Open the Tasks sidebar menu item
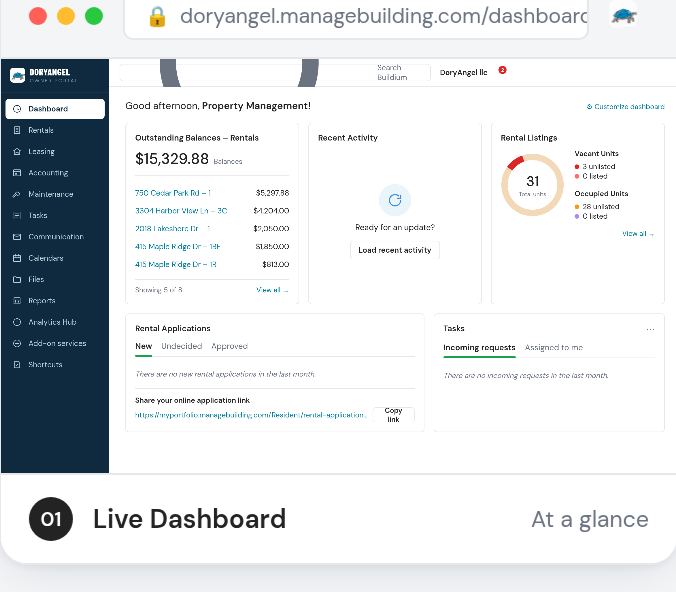 pyautogui.click(x=55, y=216)
